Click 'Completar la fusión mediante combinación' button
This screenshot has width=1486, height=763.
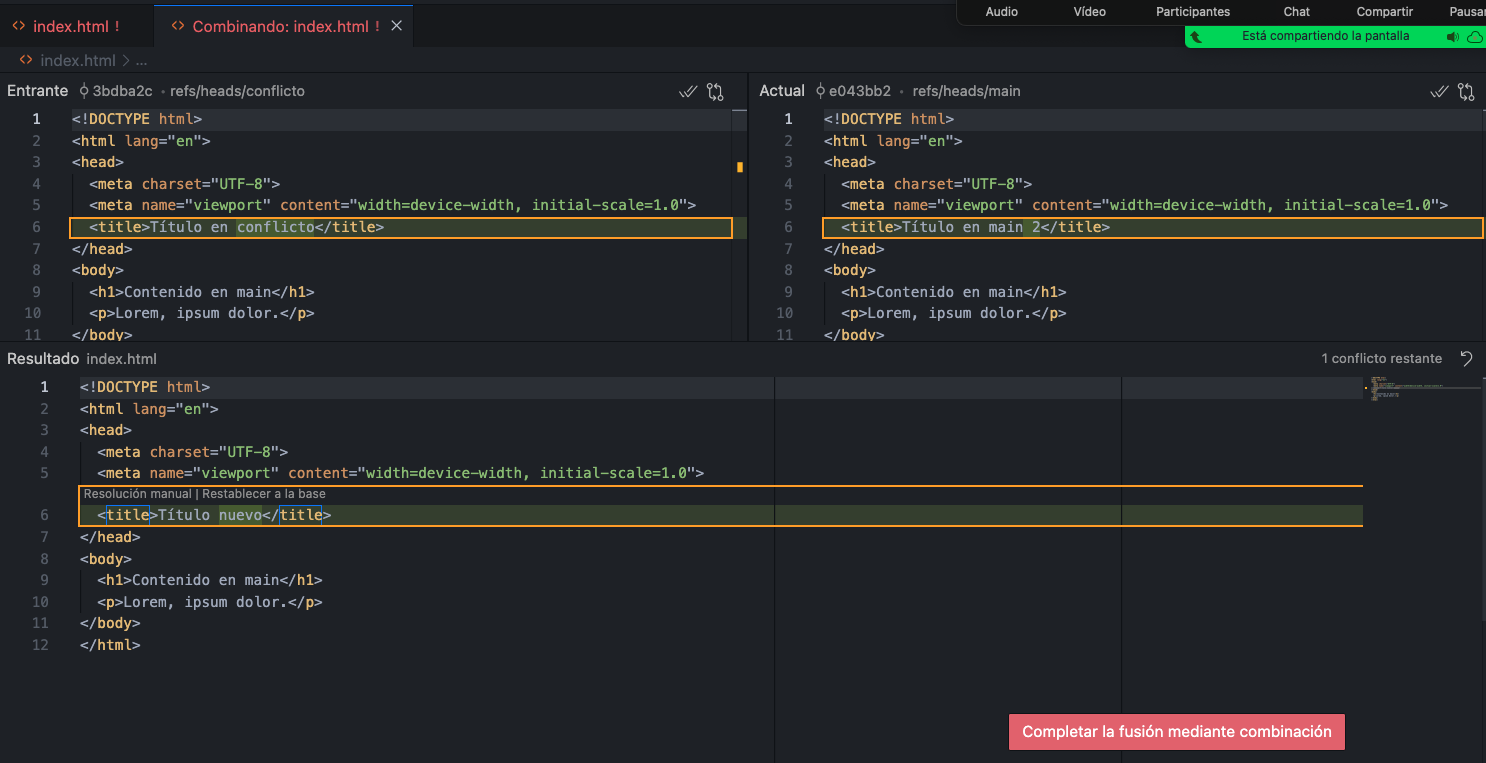(x=1177, y=732)
